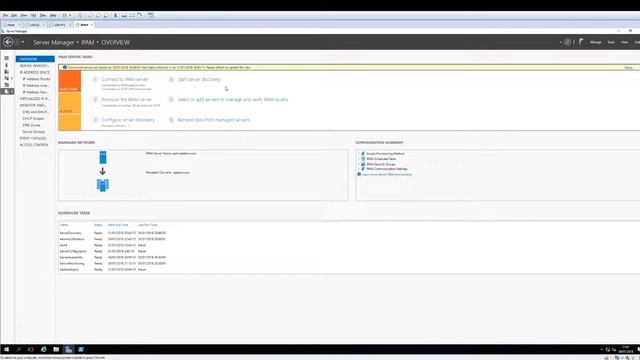Select the AddressExpiry scheduled task row
640x360 pixels.
113,270
